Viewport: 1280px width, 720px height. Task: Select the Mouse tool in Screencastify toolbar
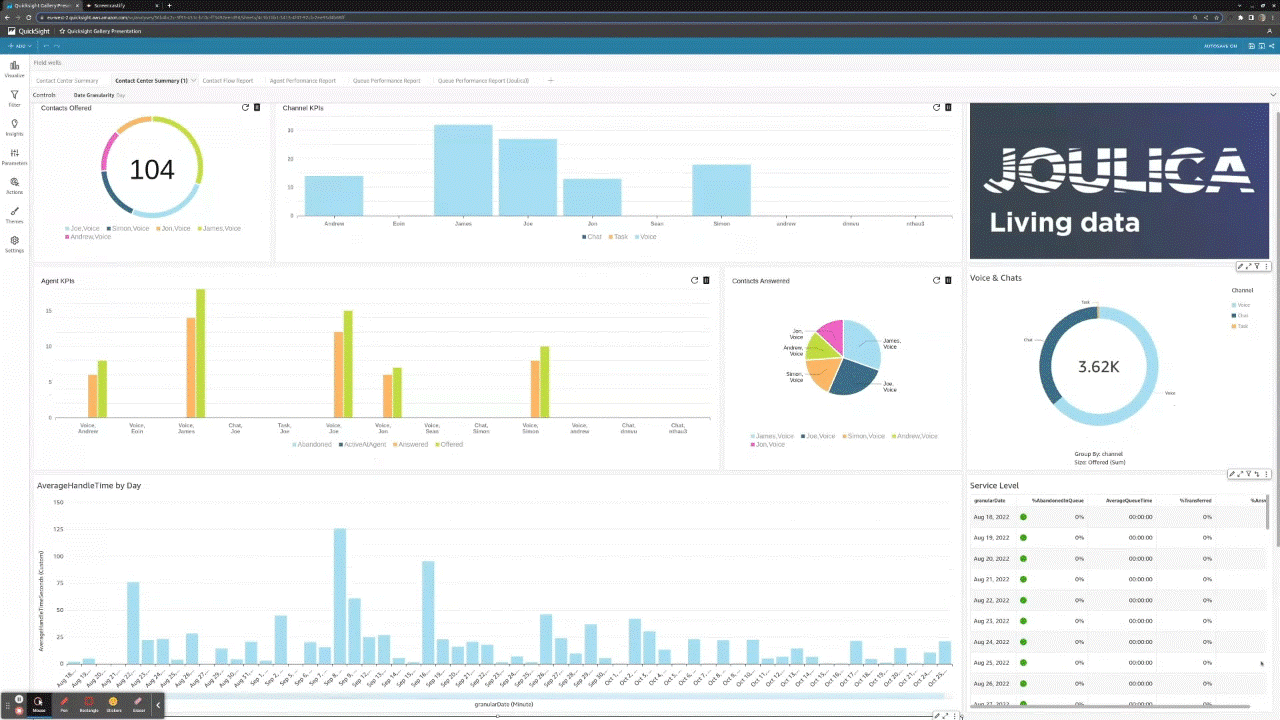point(39,704)
